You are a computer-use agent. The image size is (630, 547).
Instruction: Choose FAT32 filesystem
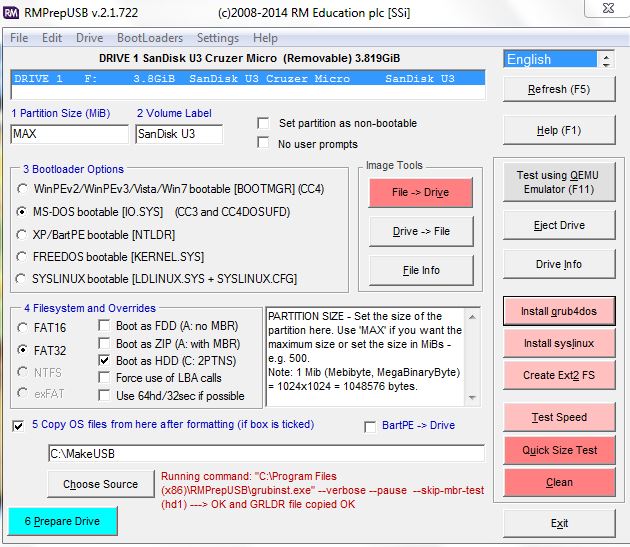23,350
